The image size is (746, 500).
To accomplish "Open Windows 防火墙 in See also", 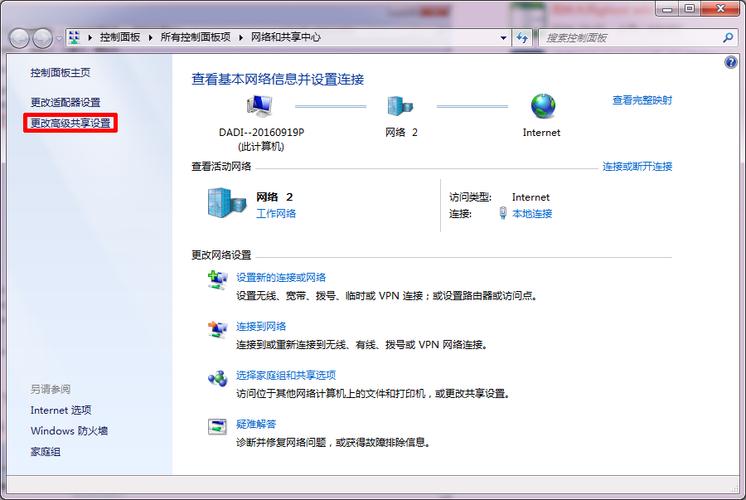I will 69,431.
